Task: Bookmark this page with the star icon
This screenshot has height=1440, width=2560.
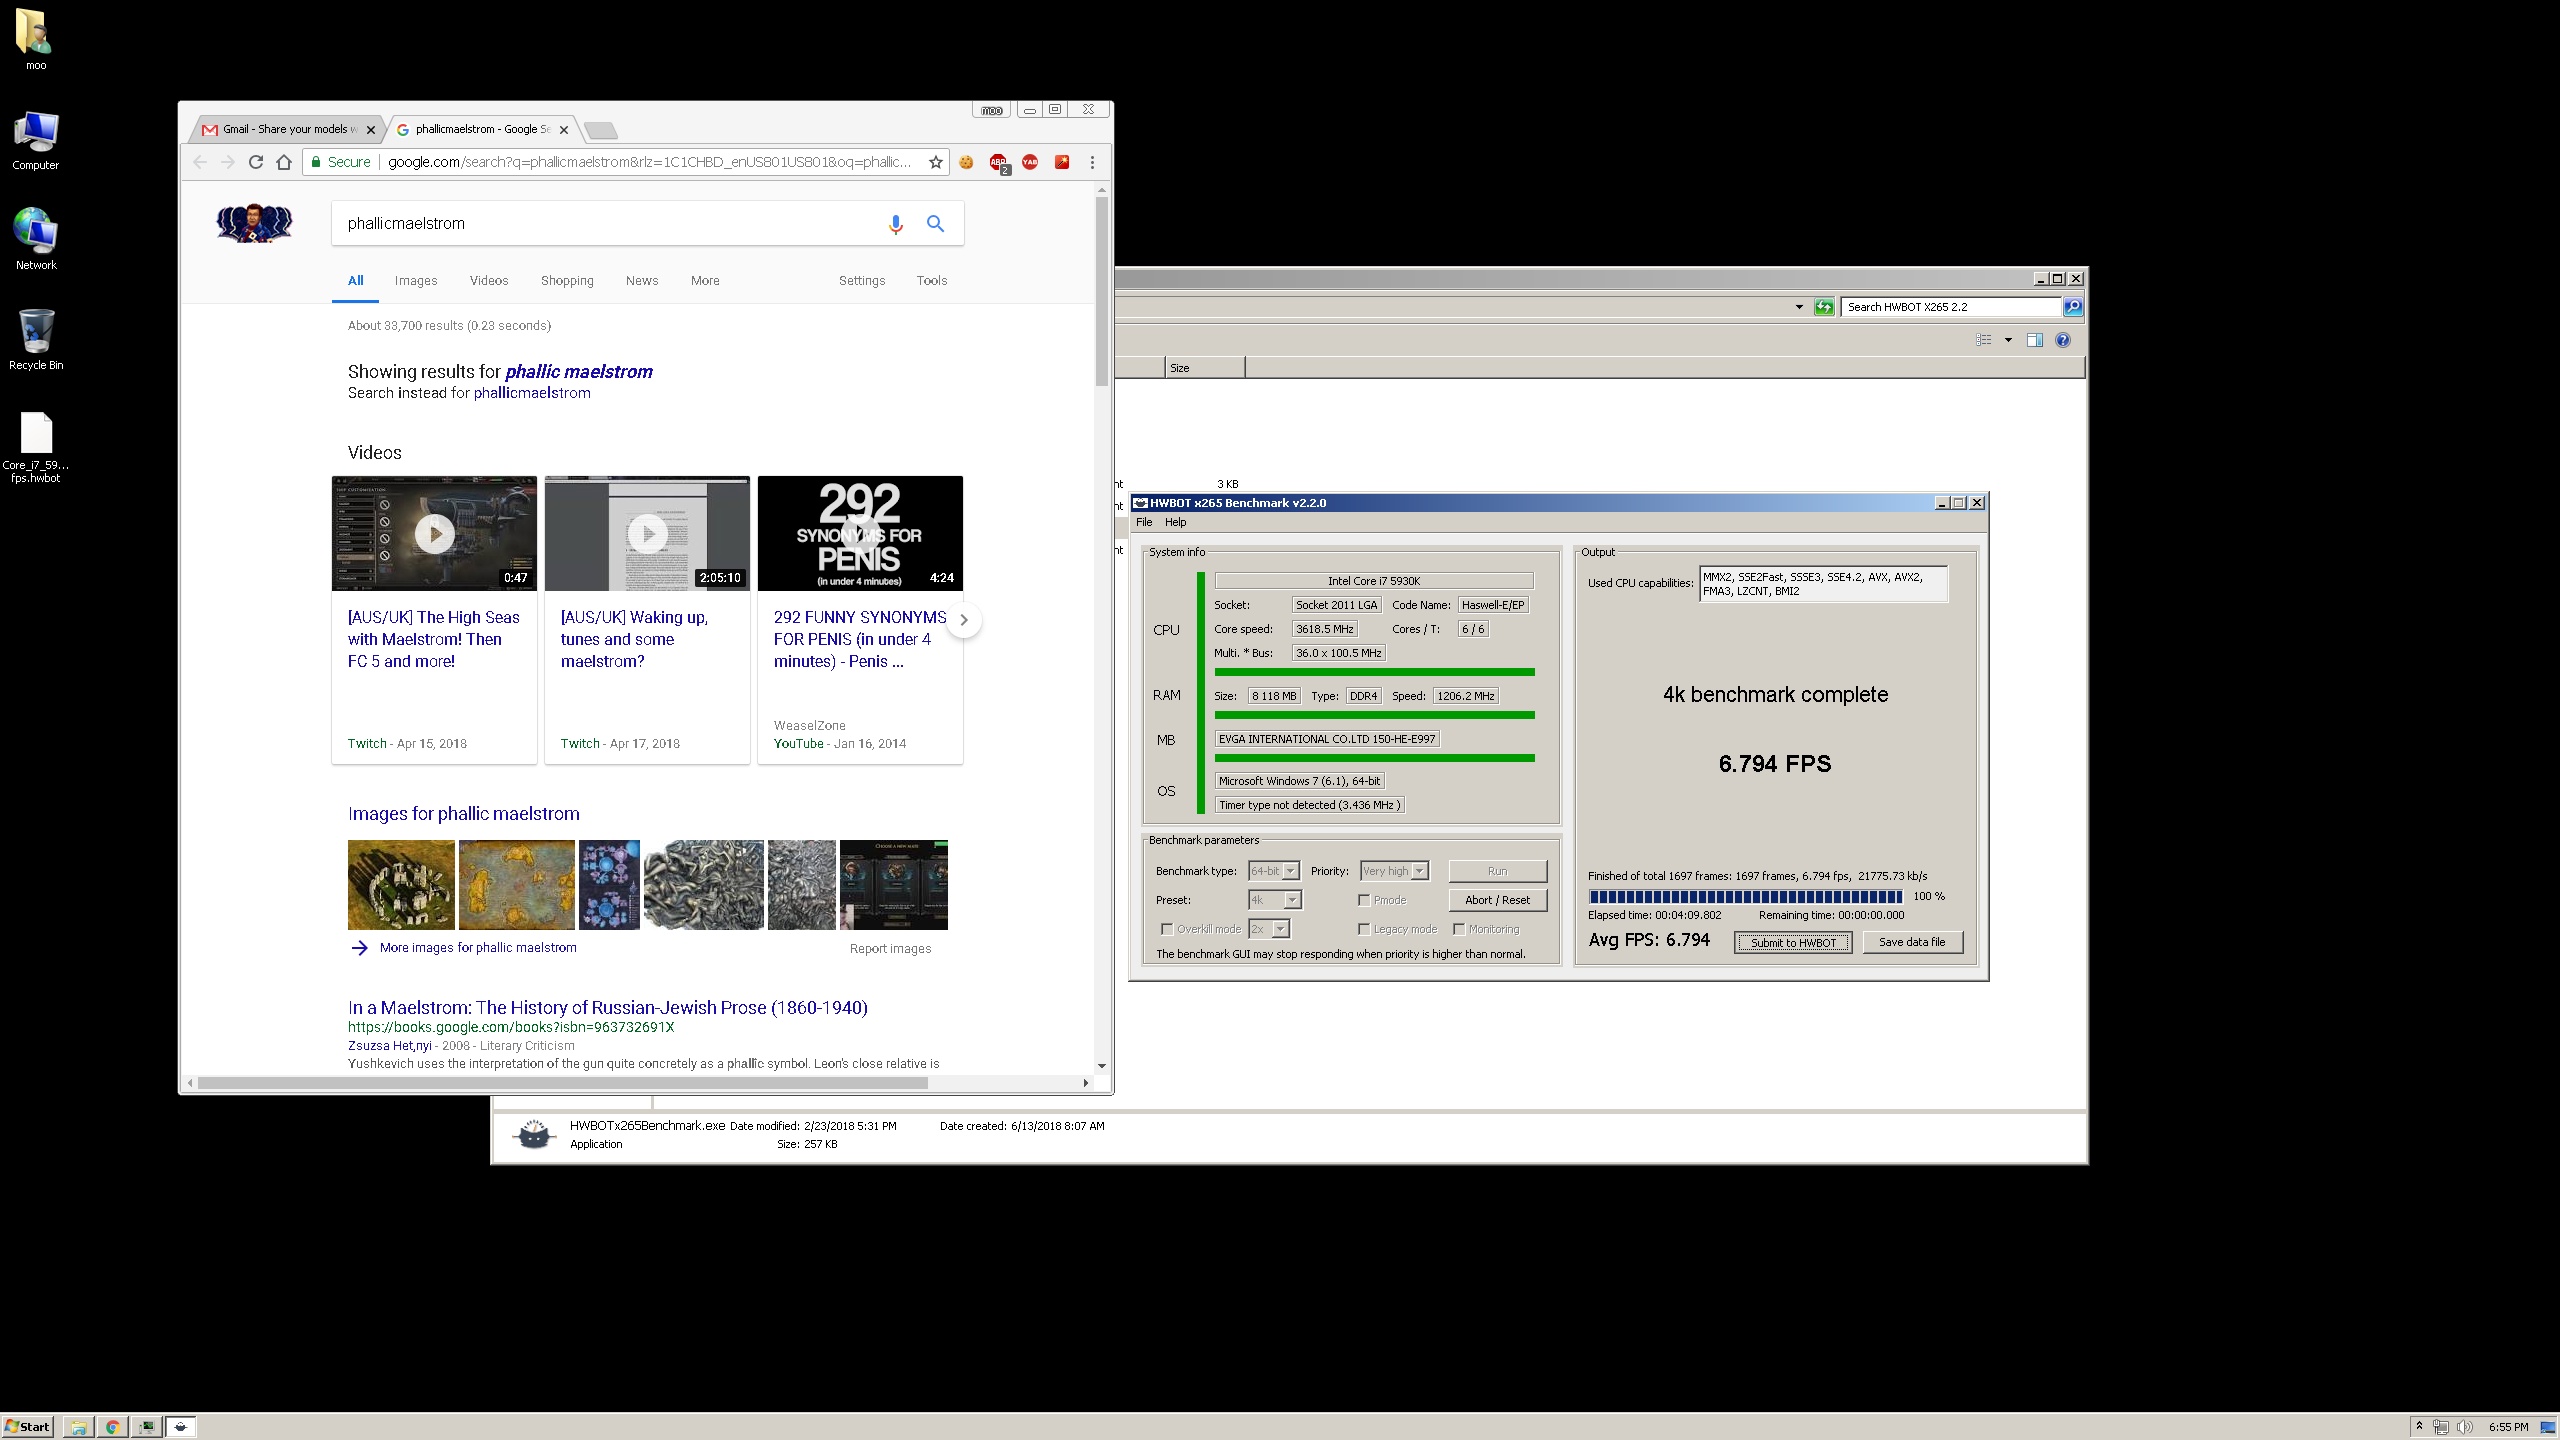Action: [x=936, y=162]
